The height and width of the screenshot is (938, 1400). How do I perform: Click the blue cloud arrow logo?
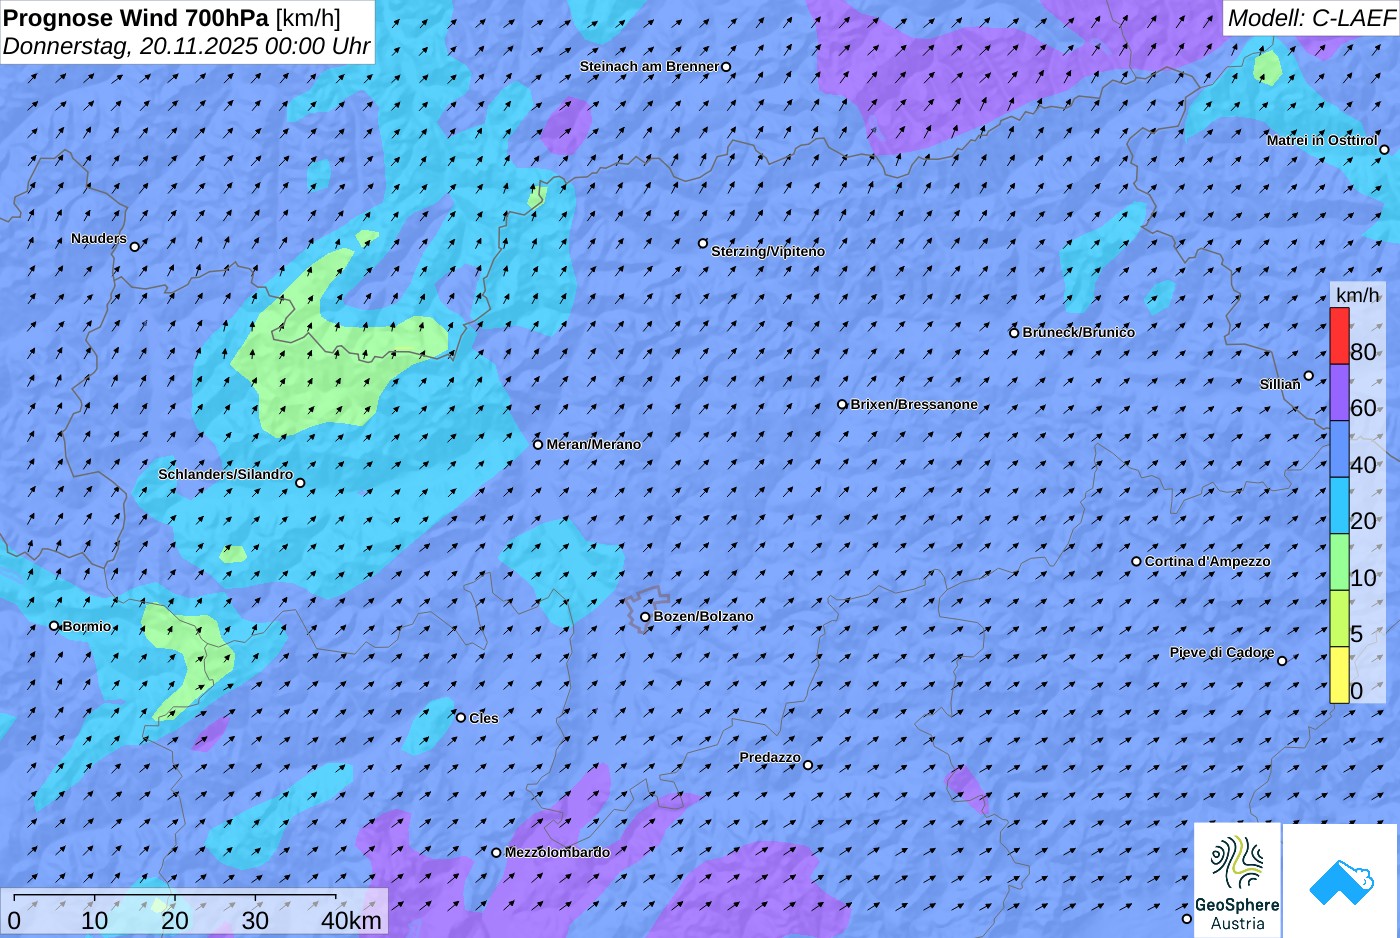(1341, 881)
